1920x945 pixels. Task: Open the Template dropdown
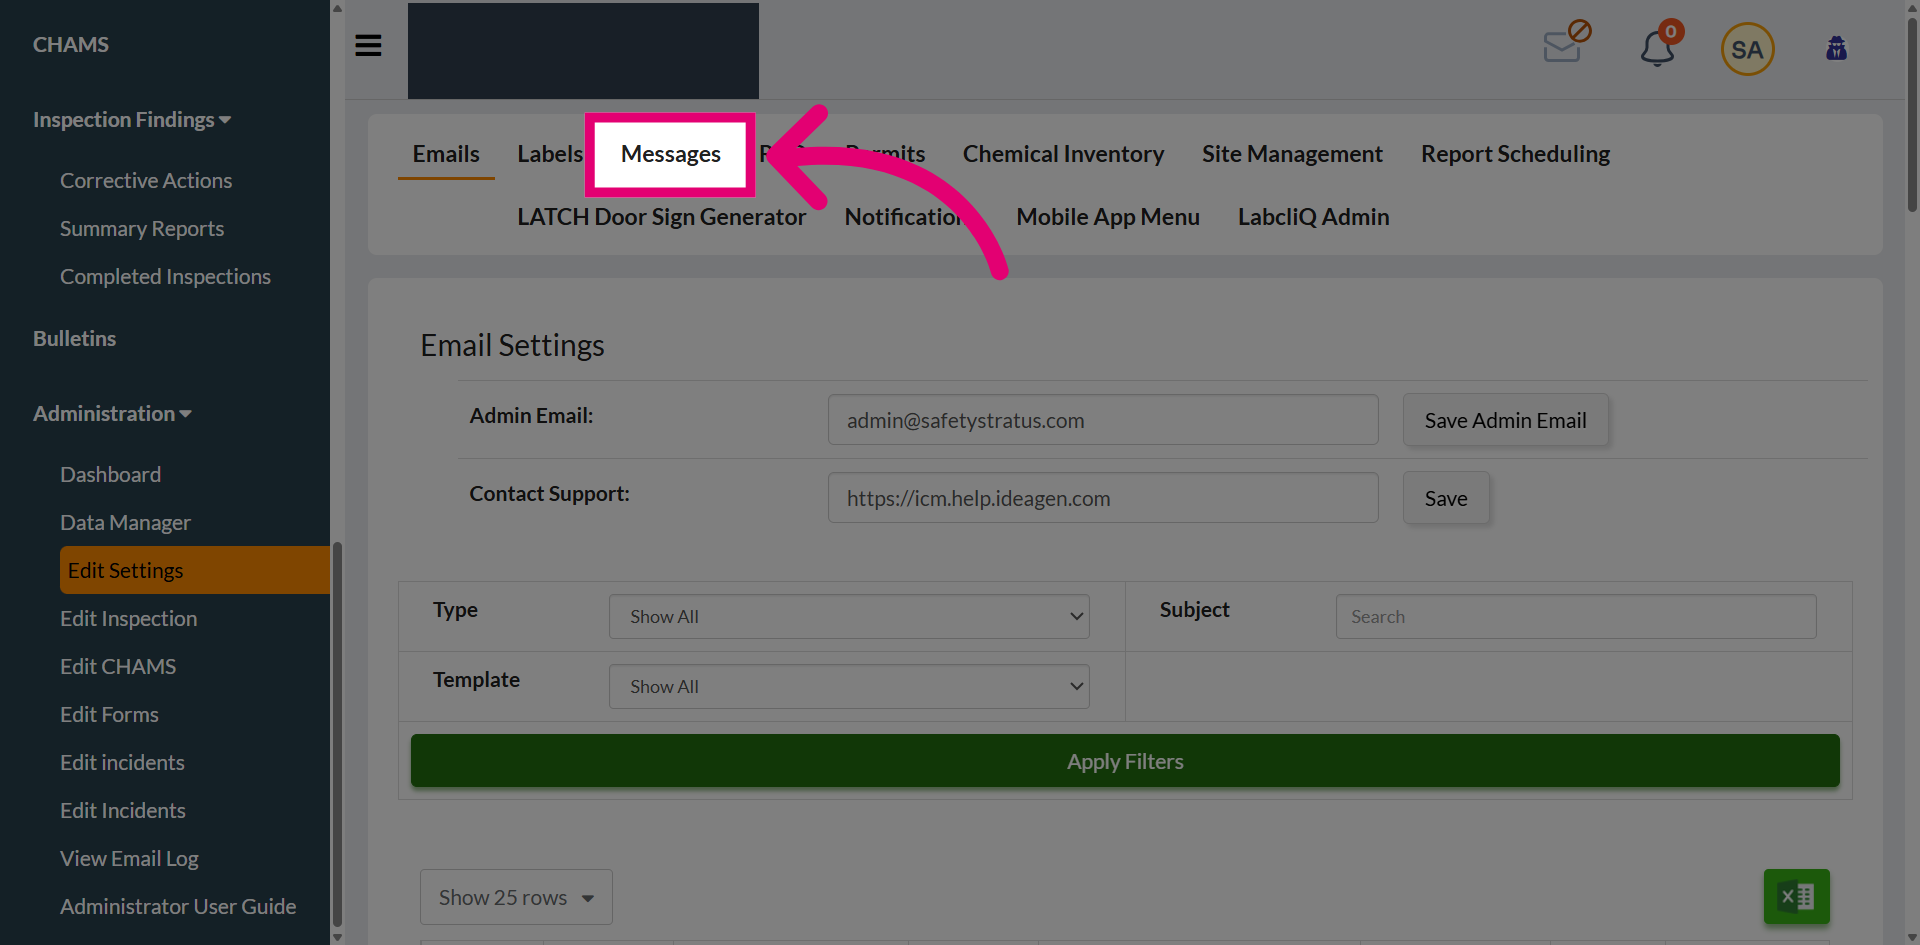[x=849, y=686]
